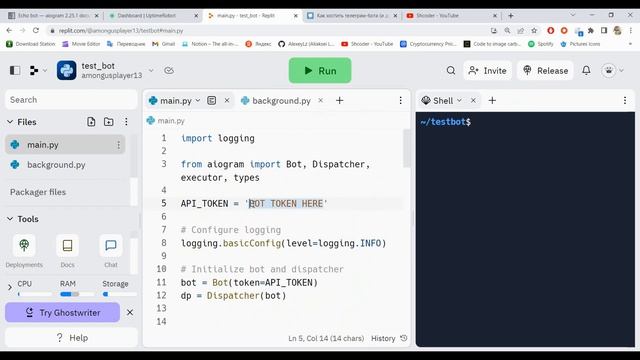640x360 pixels.
Task: Open the Chat tool
Action: 111,251
